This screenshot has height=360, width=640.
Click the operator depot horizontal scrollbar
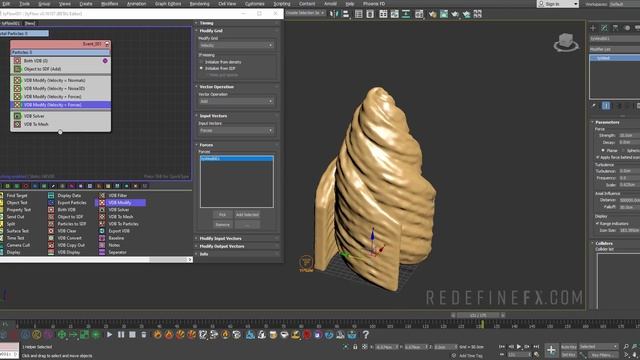coord(95,260)
